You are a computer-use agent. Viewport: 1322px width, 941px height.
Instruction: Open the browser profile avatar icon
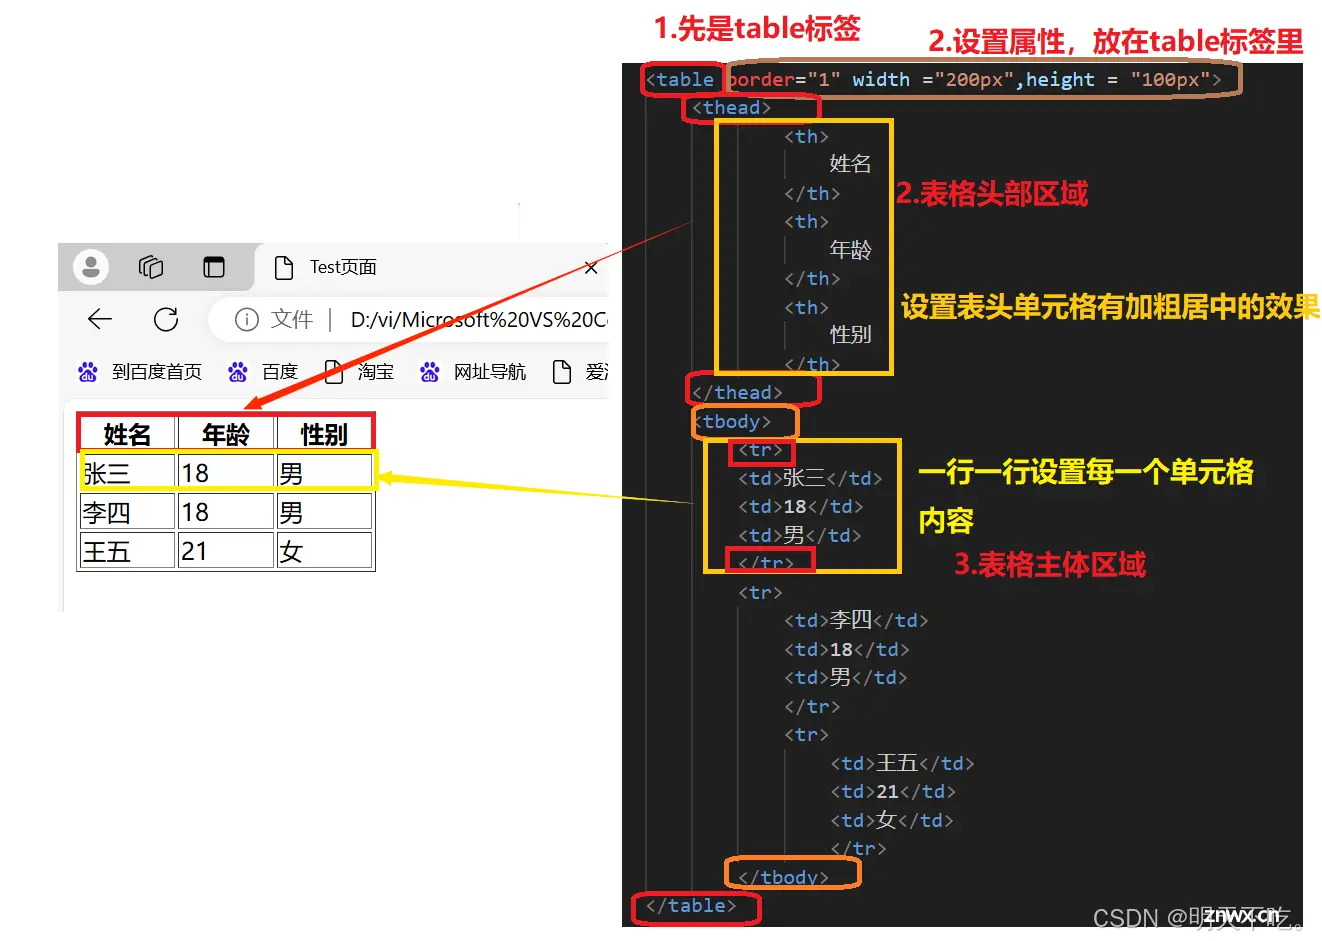91,266
